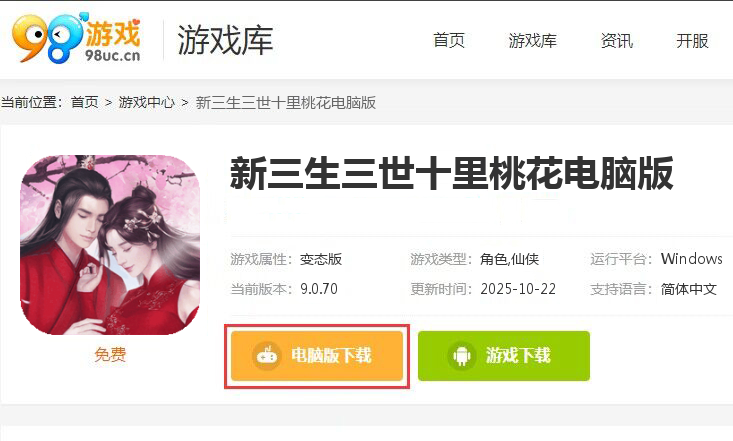Click the 电脑版下载 orange button
This screenshot has height=441, width=733.
pyautogui.click(x=317, y=356)
